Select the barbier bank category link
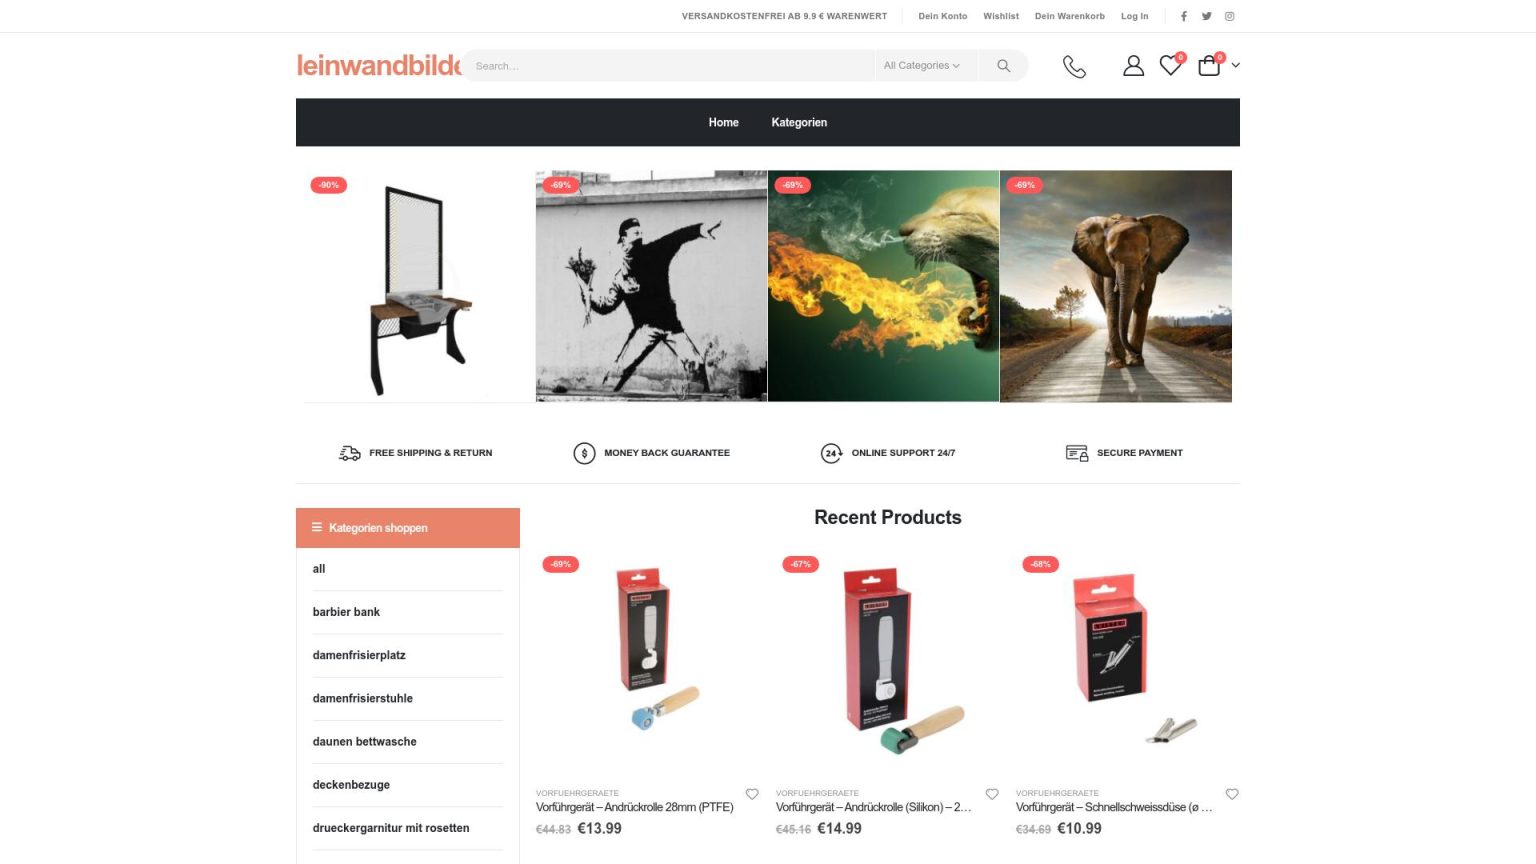 coord(346,612)
